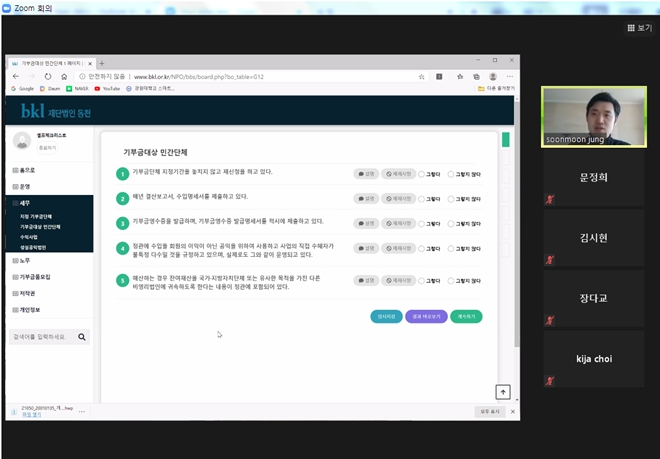Click the sidebar search magnifier icon
The width and height of the screenshot is (660, 459).
pyautogui.click(x=82, y=337)
